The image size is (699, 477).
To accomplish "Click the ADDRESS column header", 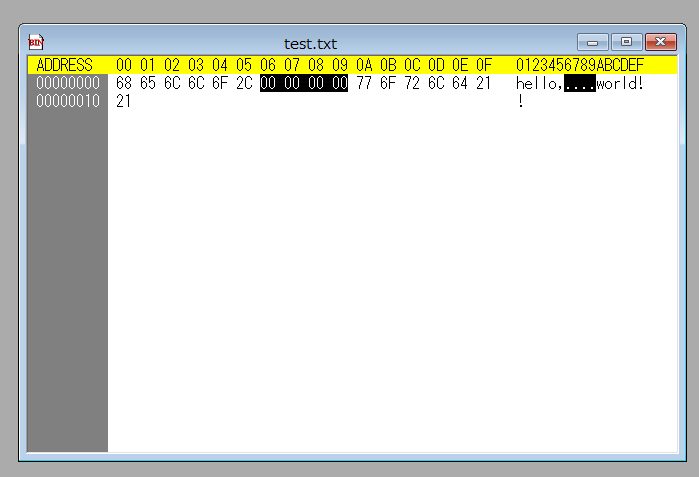I will (64, 65).
